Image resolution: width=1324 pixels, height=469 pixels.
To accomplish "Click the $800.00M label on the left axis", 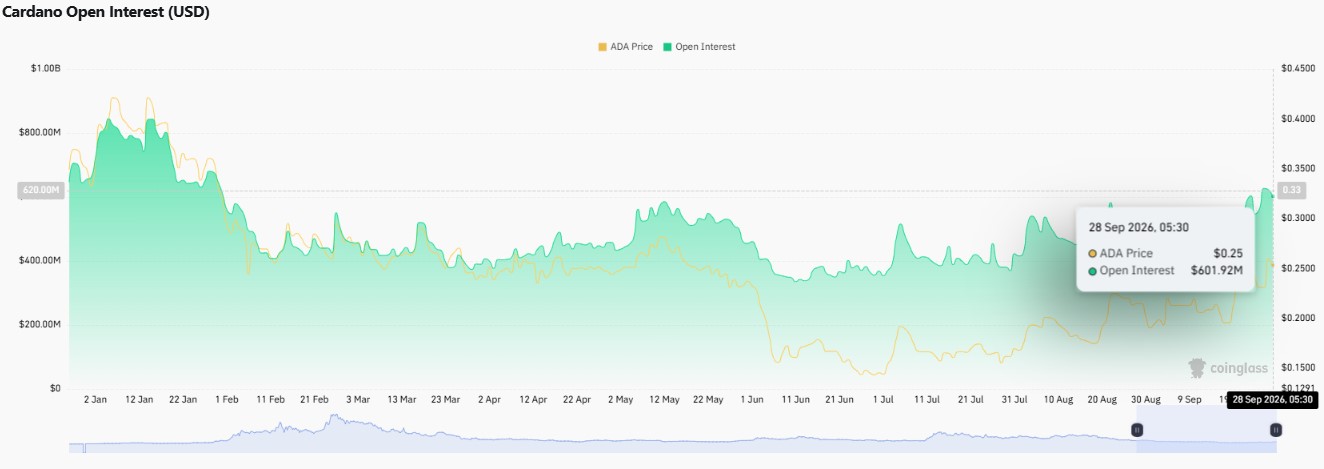I will [39, 132].
